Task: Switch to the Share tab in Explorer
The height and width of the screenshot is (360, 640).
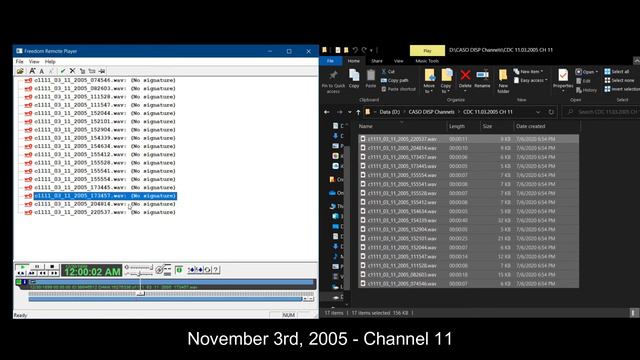Action: (377, 61)
